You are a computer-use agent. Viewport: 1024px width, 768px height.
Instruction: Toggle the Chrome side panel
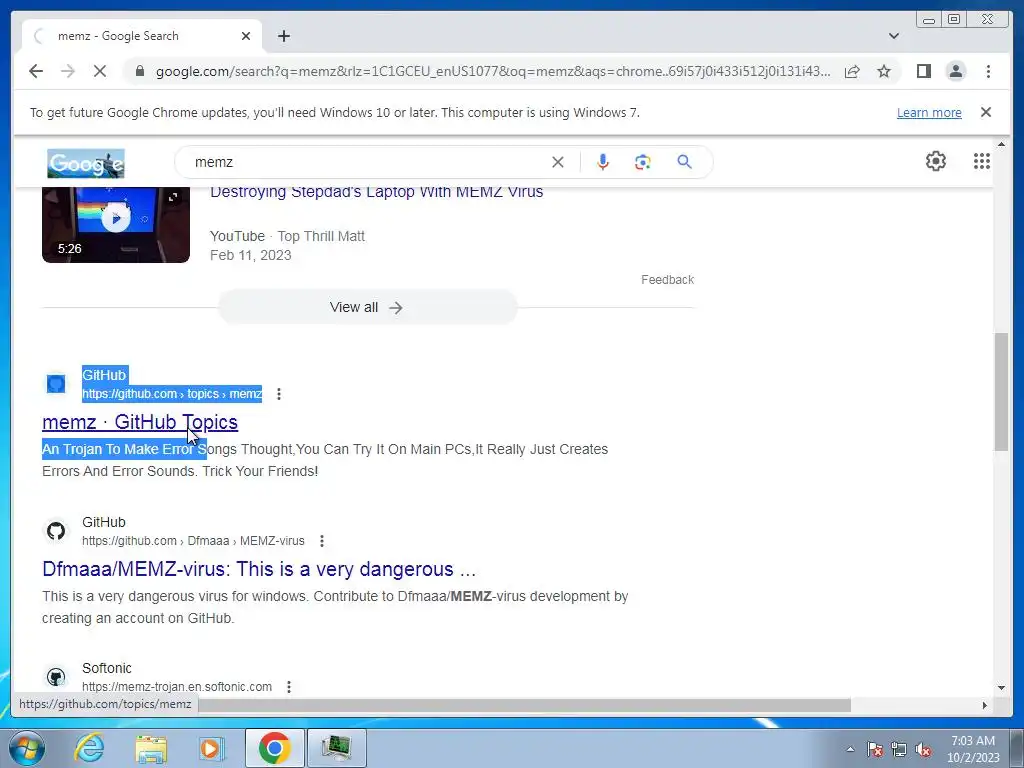[x=923, y=71]
